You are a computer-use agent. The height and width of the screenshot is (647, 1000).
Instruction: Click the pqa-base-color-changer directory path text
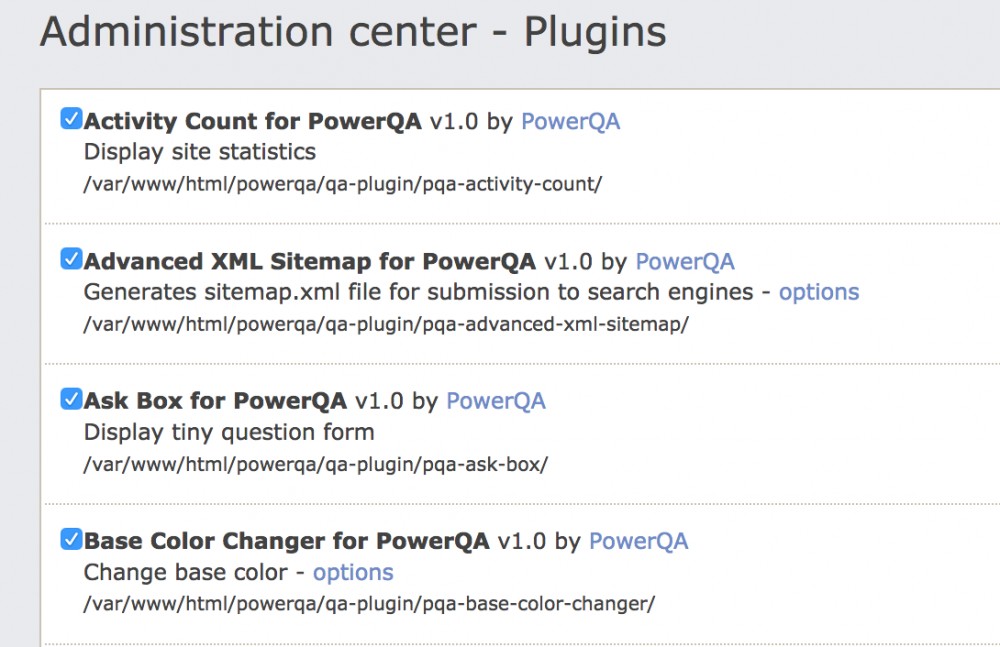pos(369,604)
